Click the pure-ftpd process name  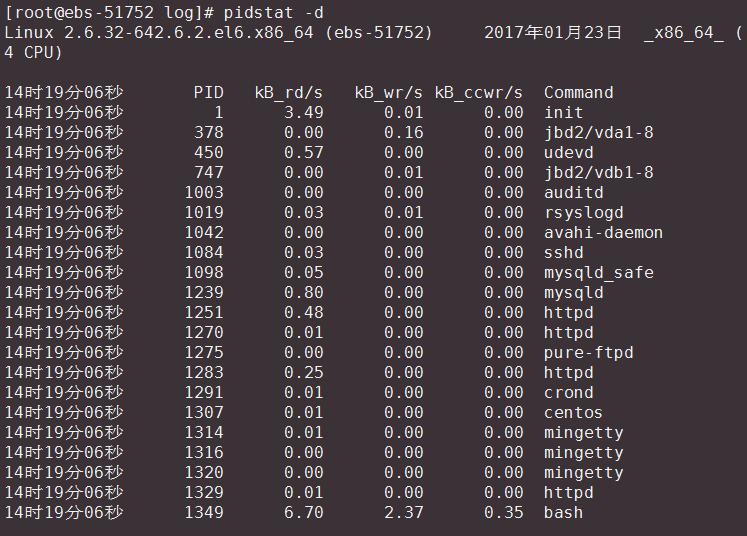[x=589, y=353]
